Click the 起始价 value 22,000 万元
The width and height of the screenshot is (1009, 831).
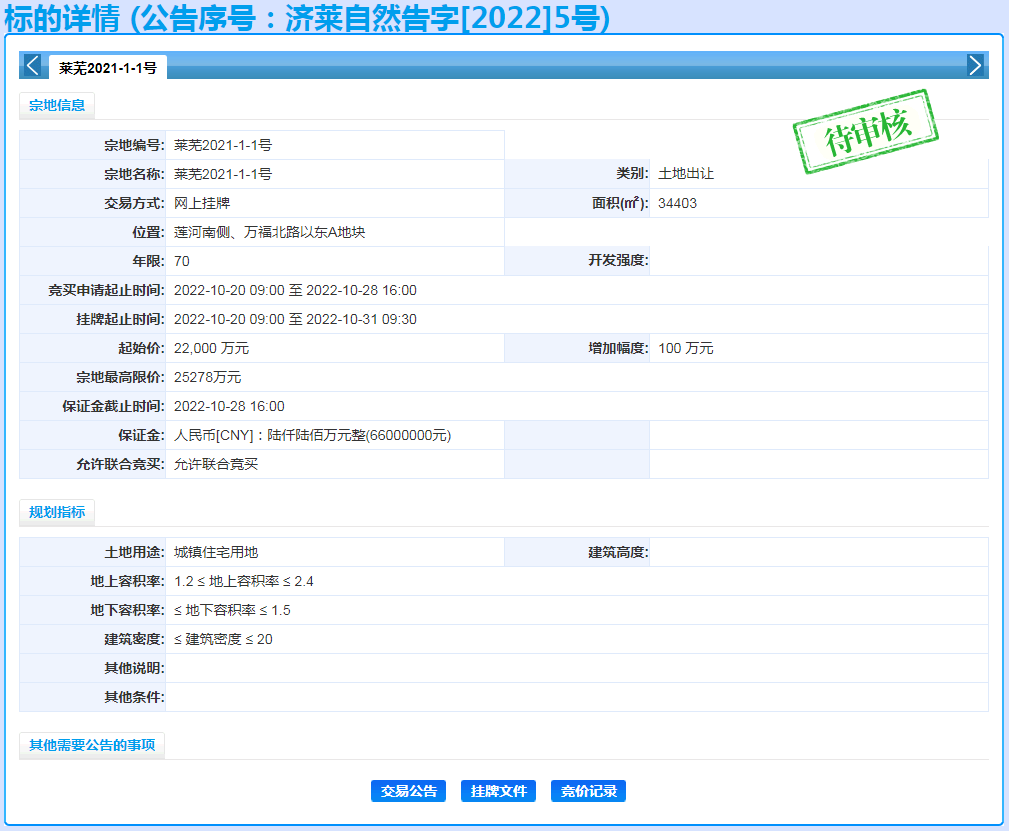(x=212, y=348)
